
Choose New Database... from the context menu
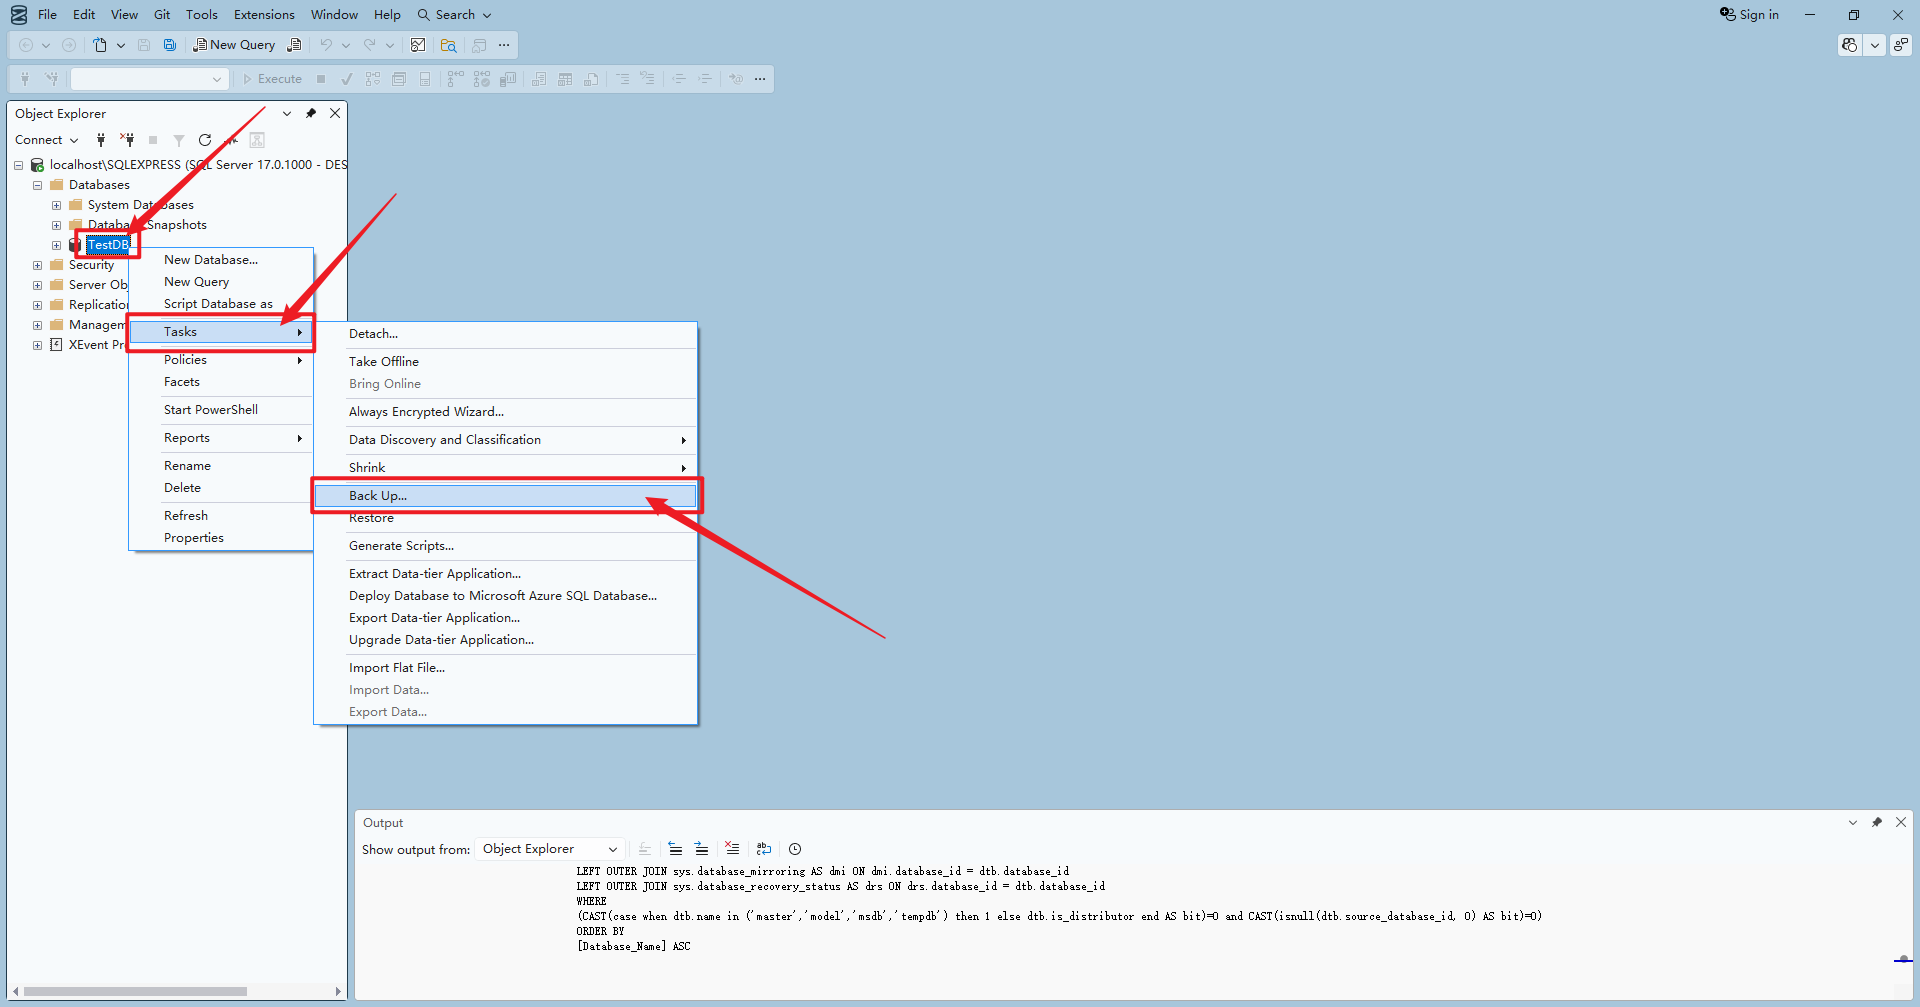pyautogui.click(x=222, y=260)
